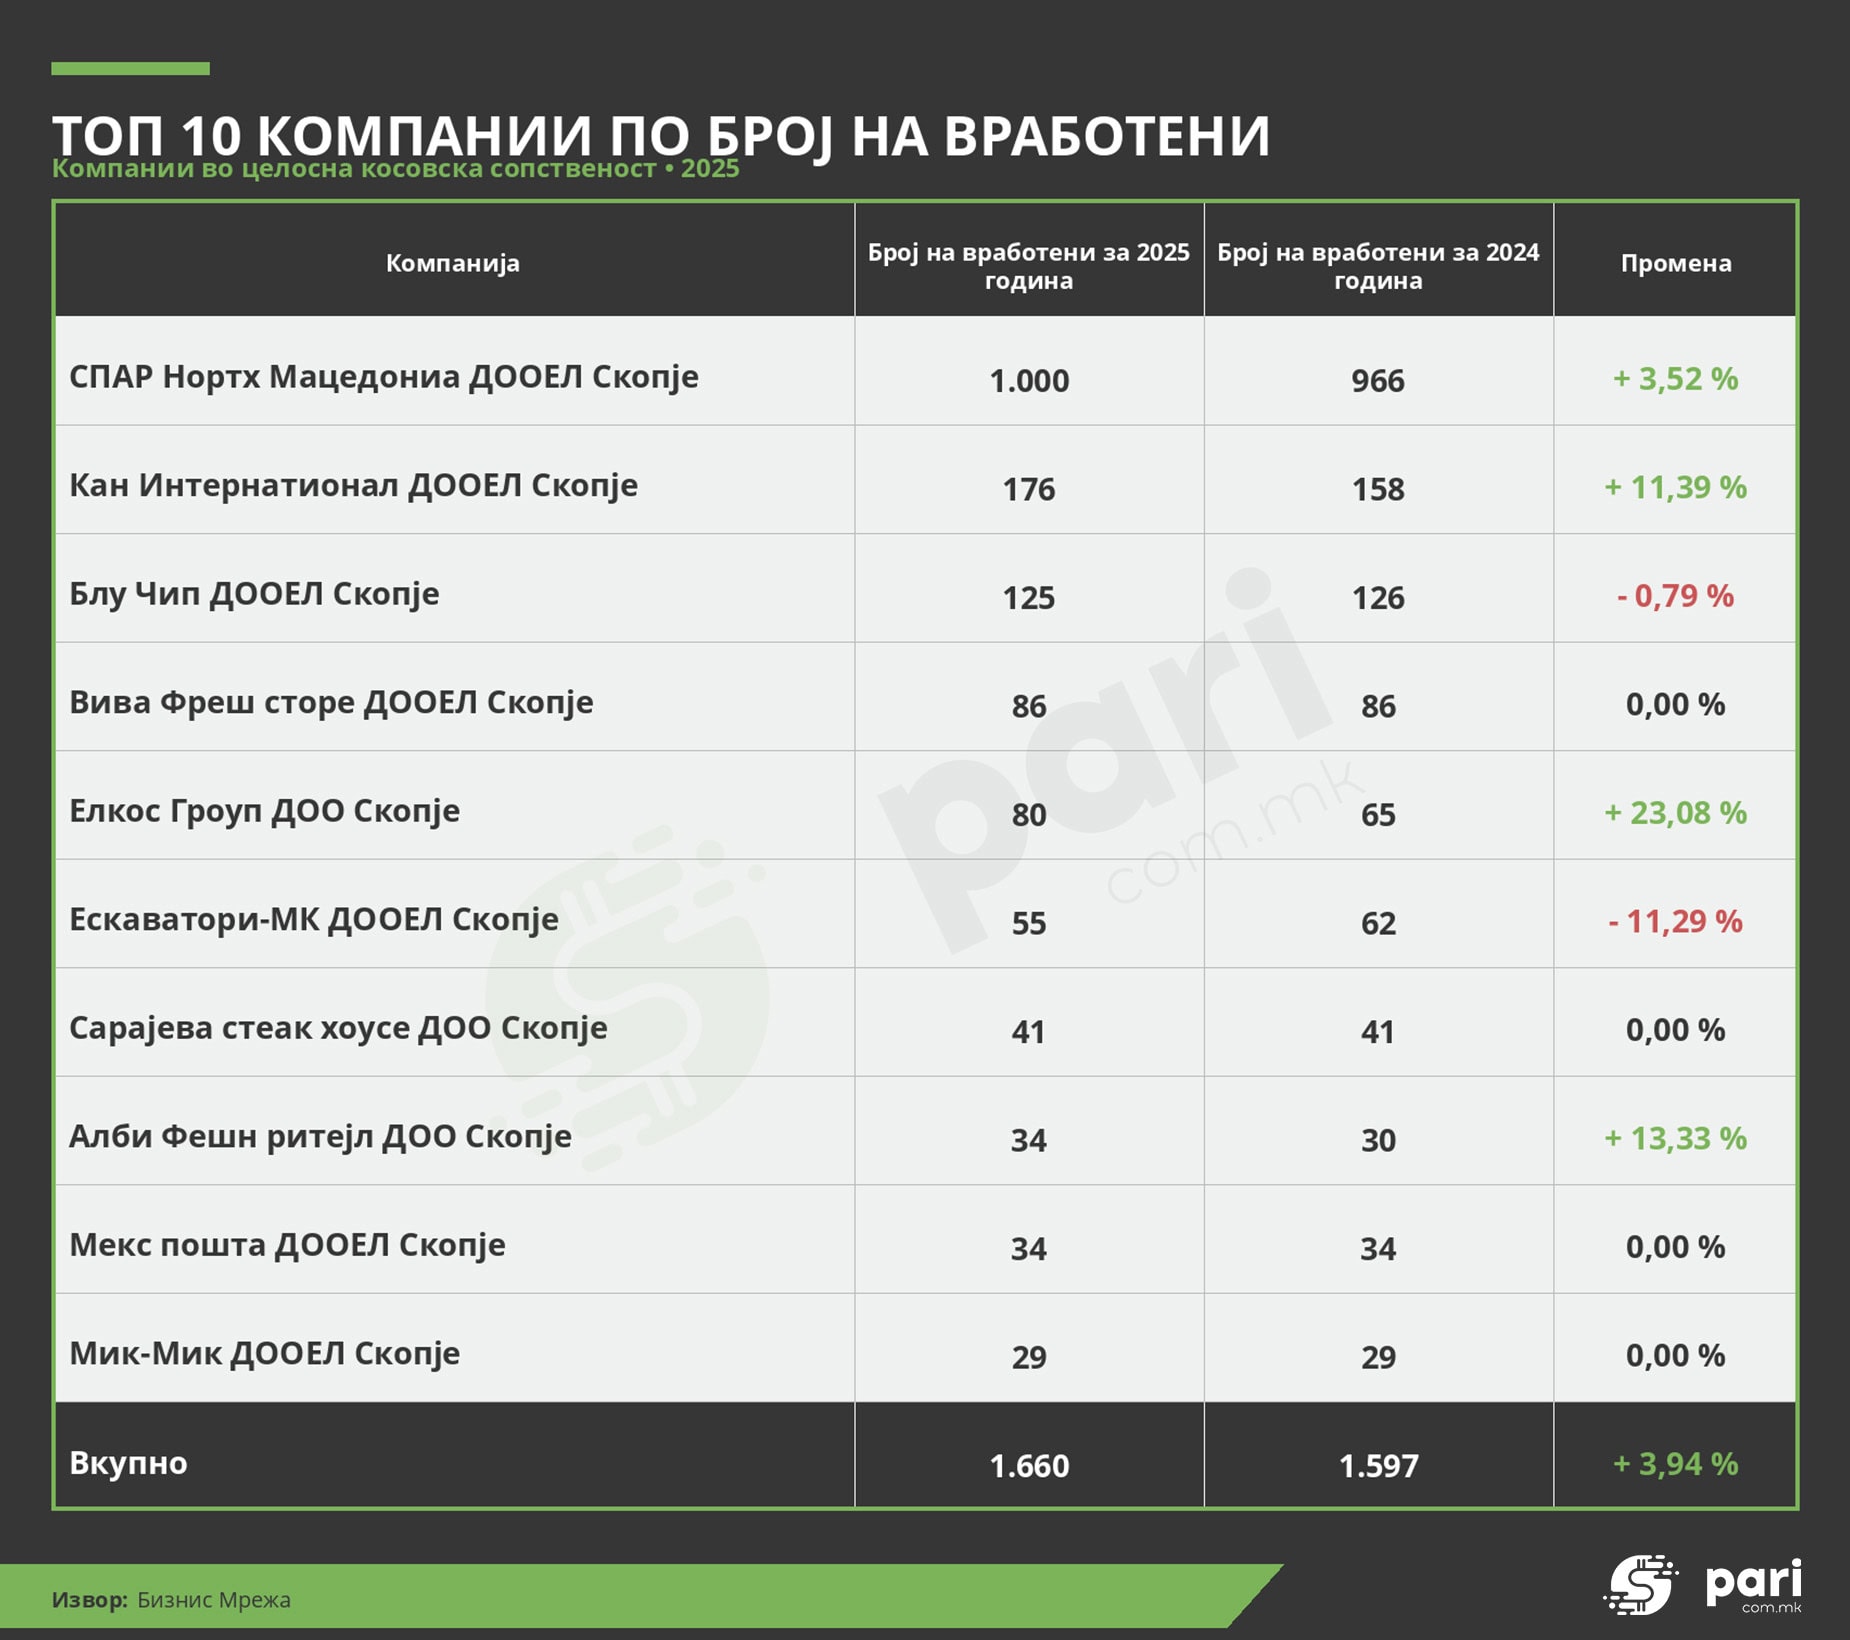Click the - 11,29 % change value
Image resolution: width=1850 pixels, height=1640 pixels.
(1676, 921)
